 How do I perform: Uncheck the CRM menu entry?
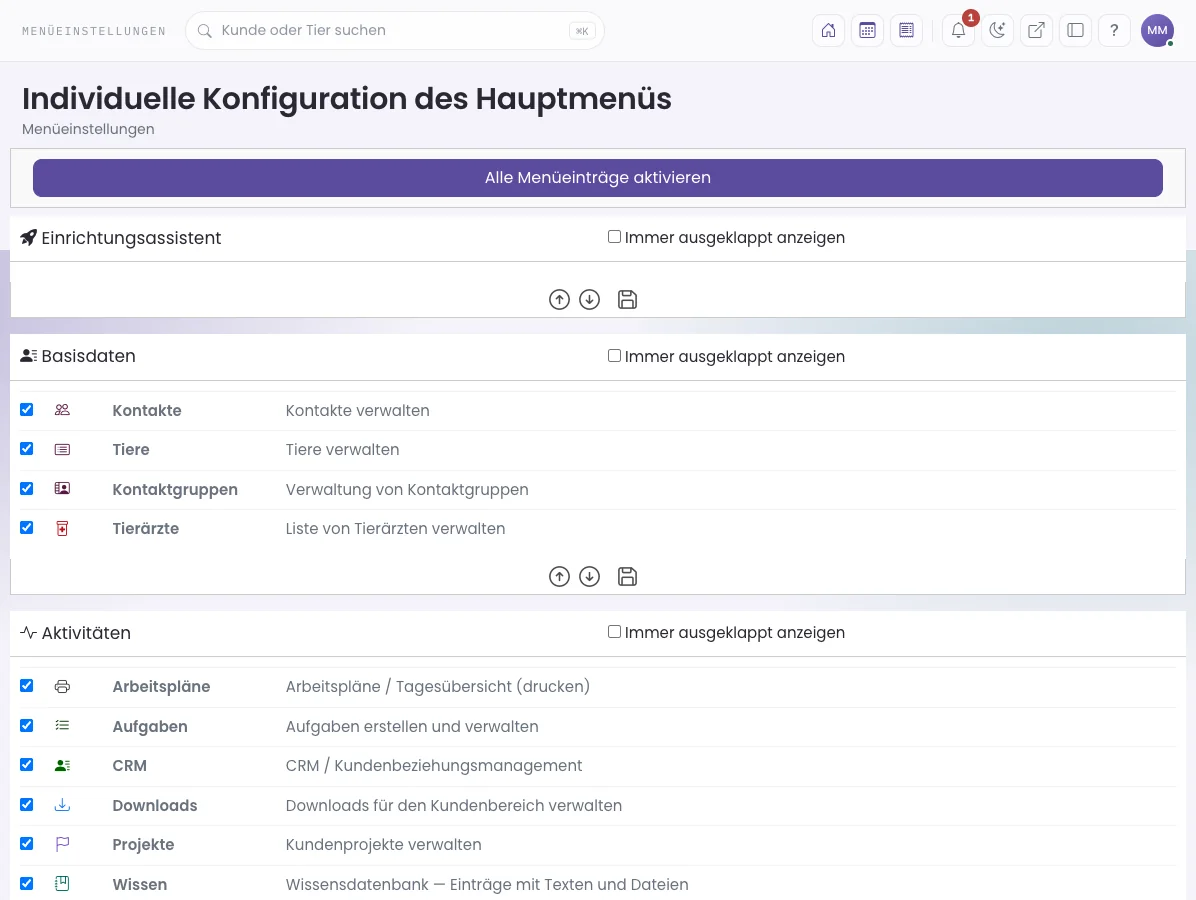27,765
